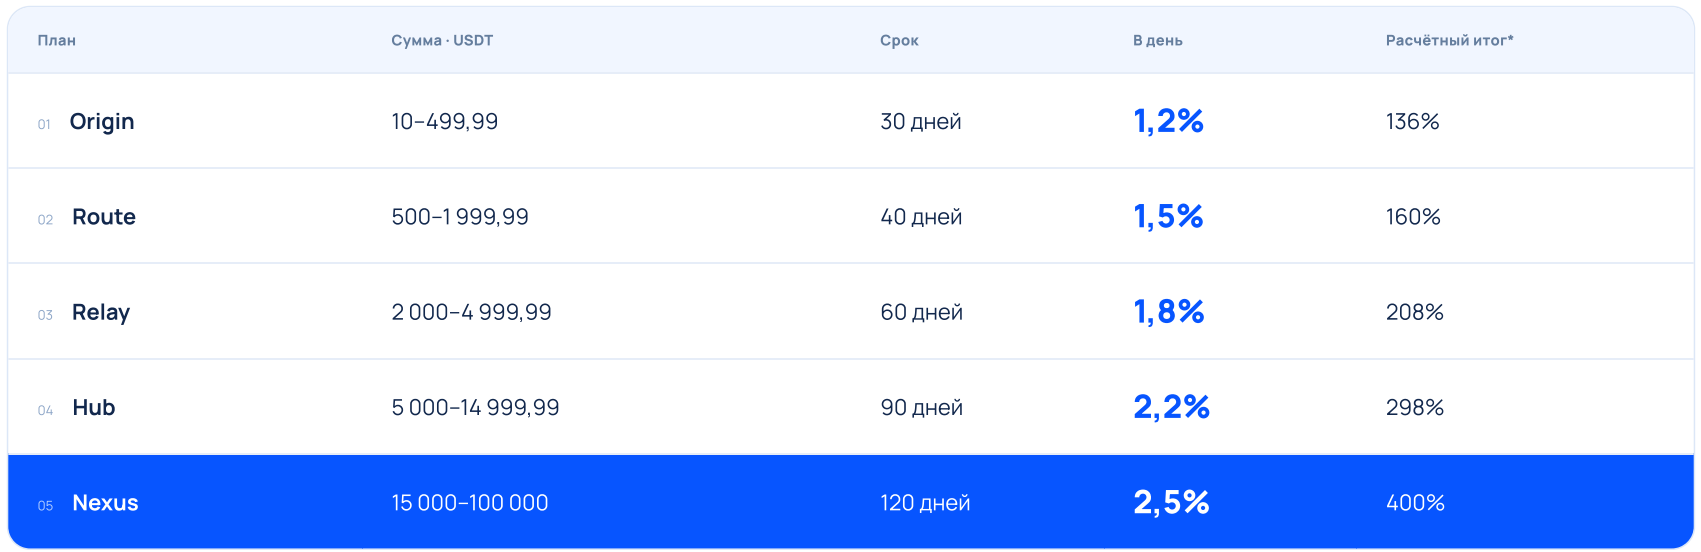The height and width of the screenshot is (552, 1701).
Task: Click the 2,5% rate in Nexus row
Action: pyautogui.click(x=1171, y=502)
